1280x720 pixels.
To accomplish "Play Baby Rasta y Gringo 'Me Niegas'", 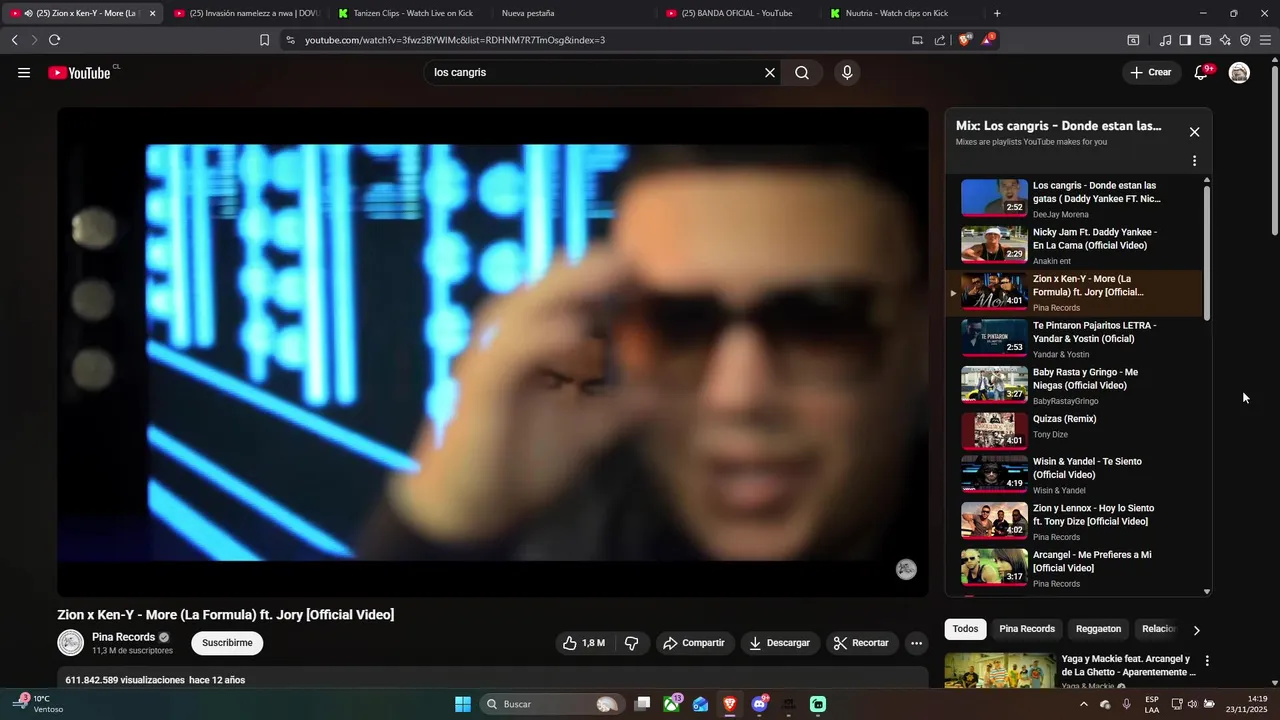I will [1075, 386].
